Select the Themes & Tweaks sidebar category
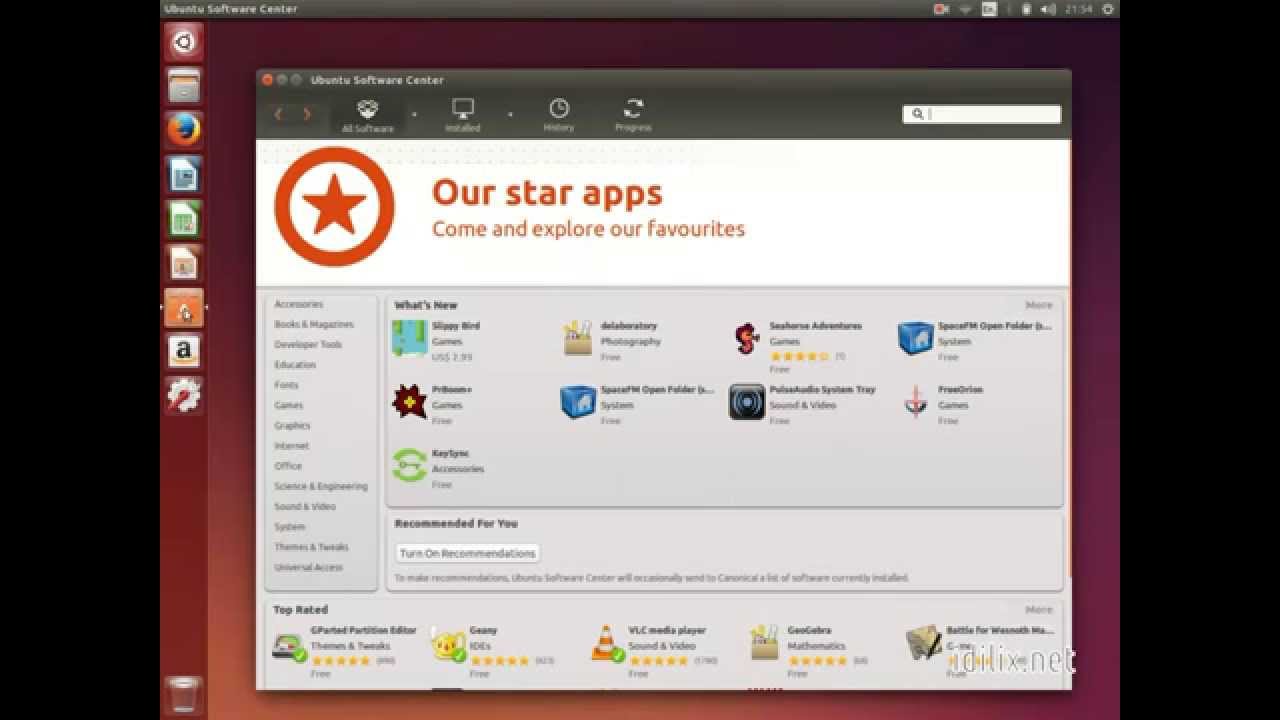1280x720 pixels. [311, 547]
